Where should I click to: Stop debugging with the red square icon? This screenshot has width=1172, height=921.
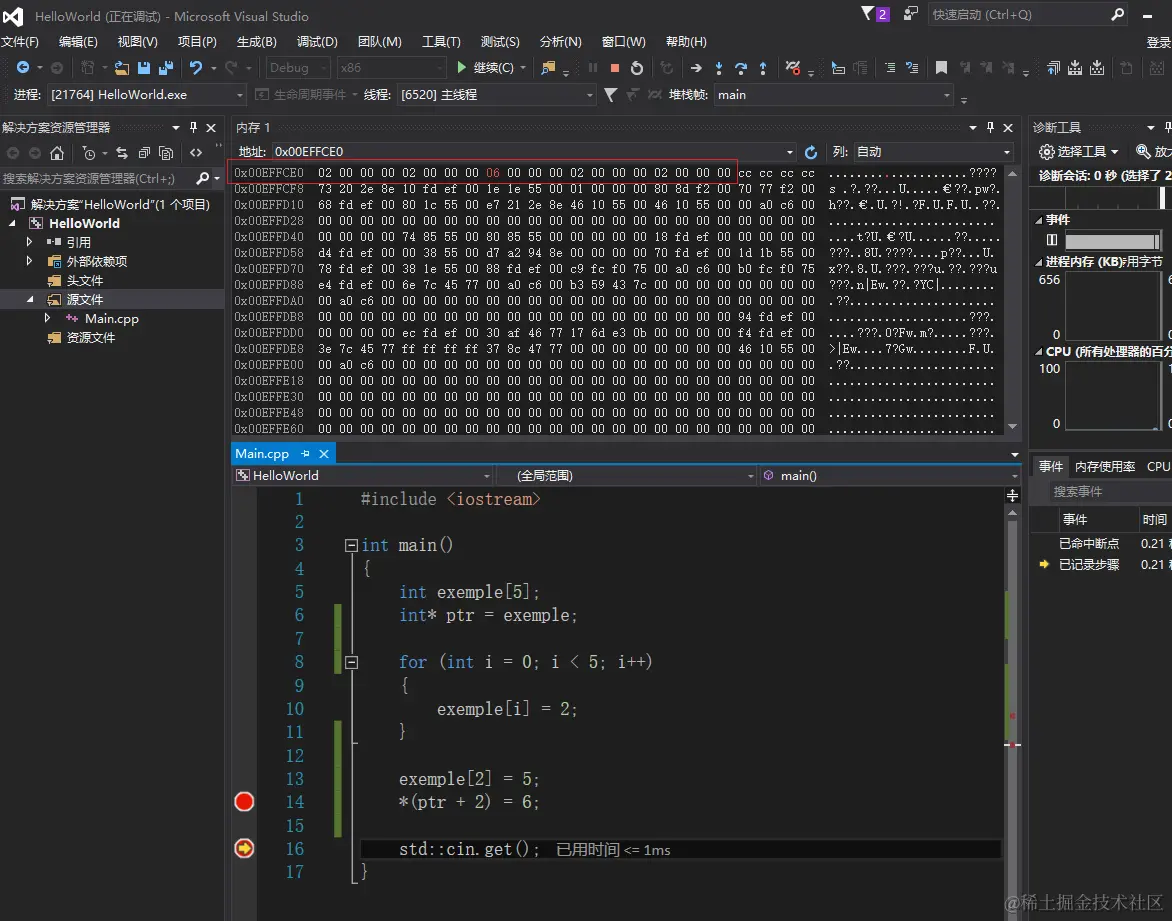[615, 68]
